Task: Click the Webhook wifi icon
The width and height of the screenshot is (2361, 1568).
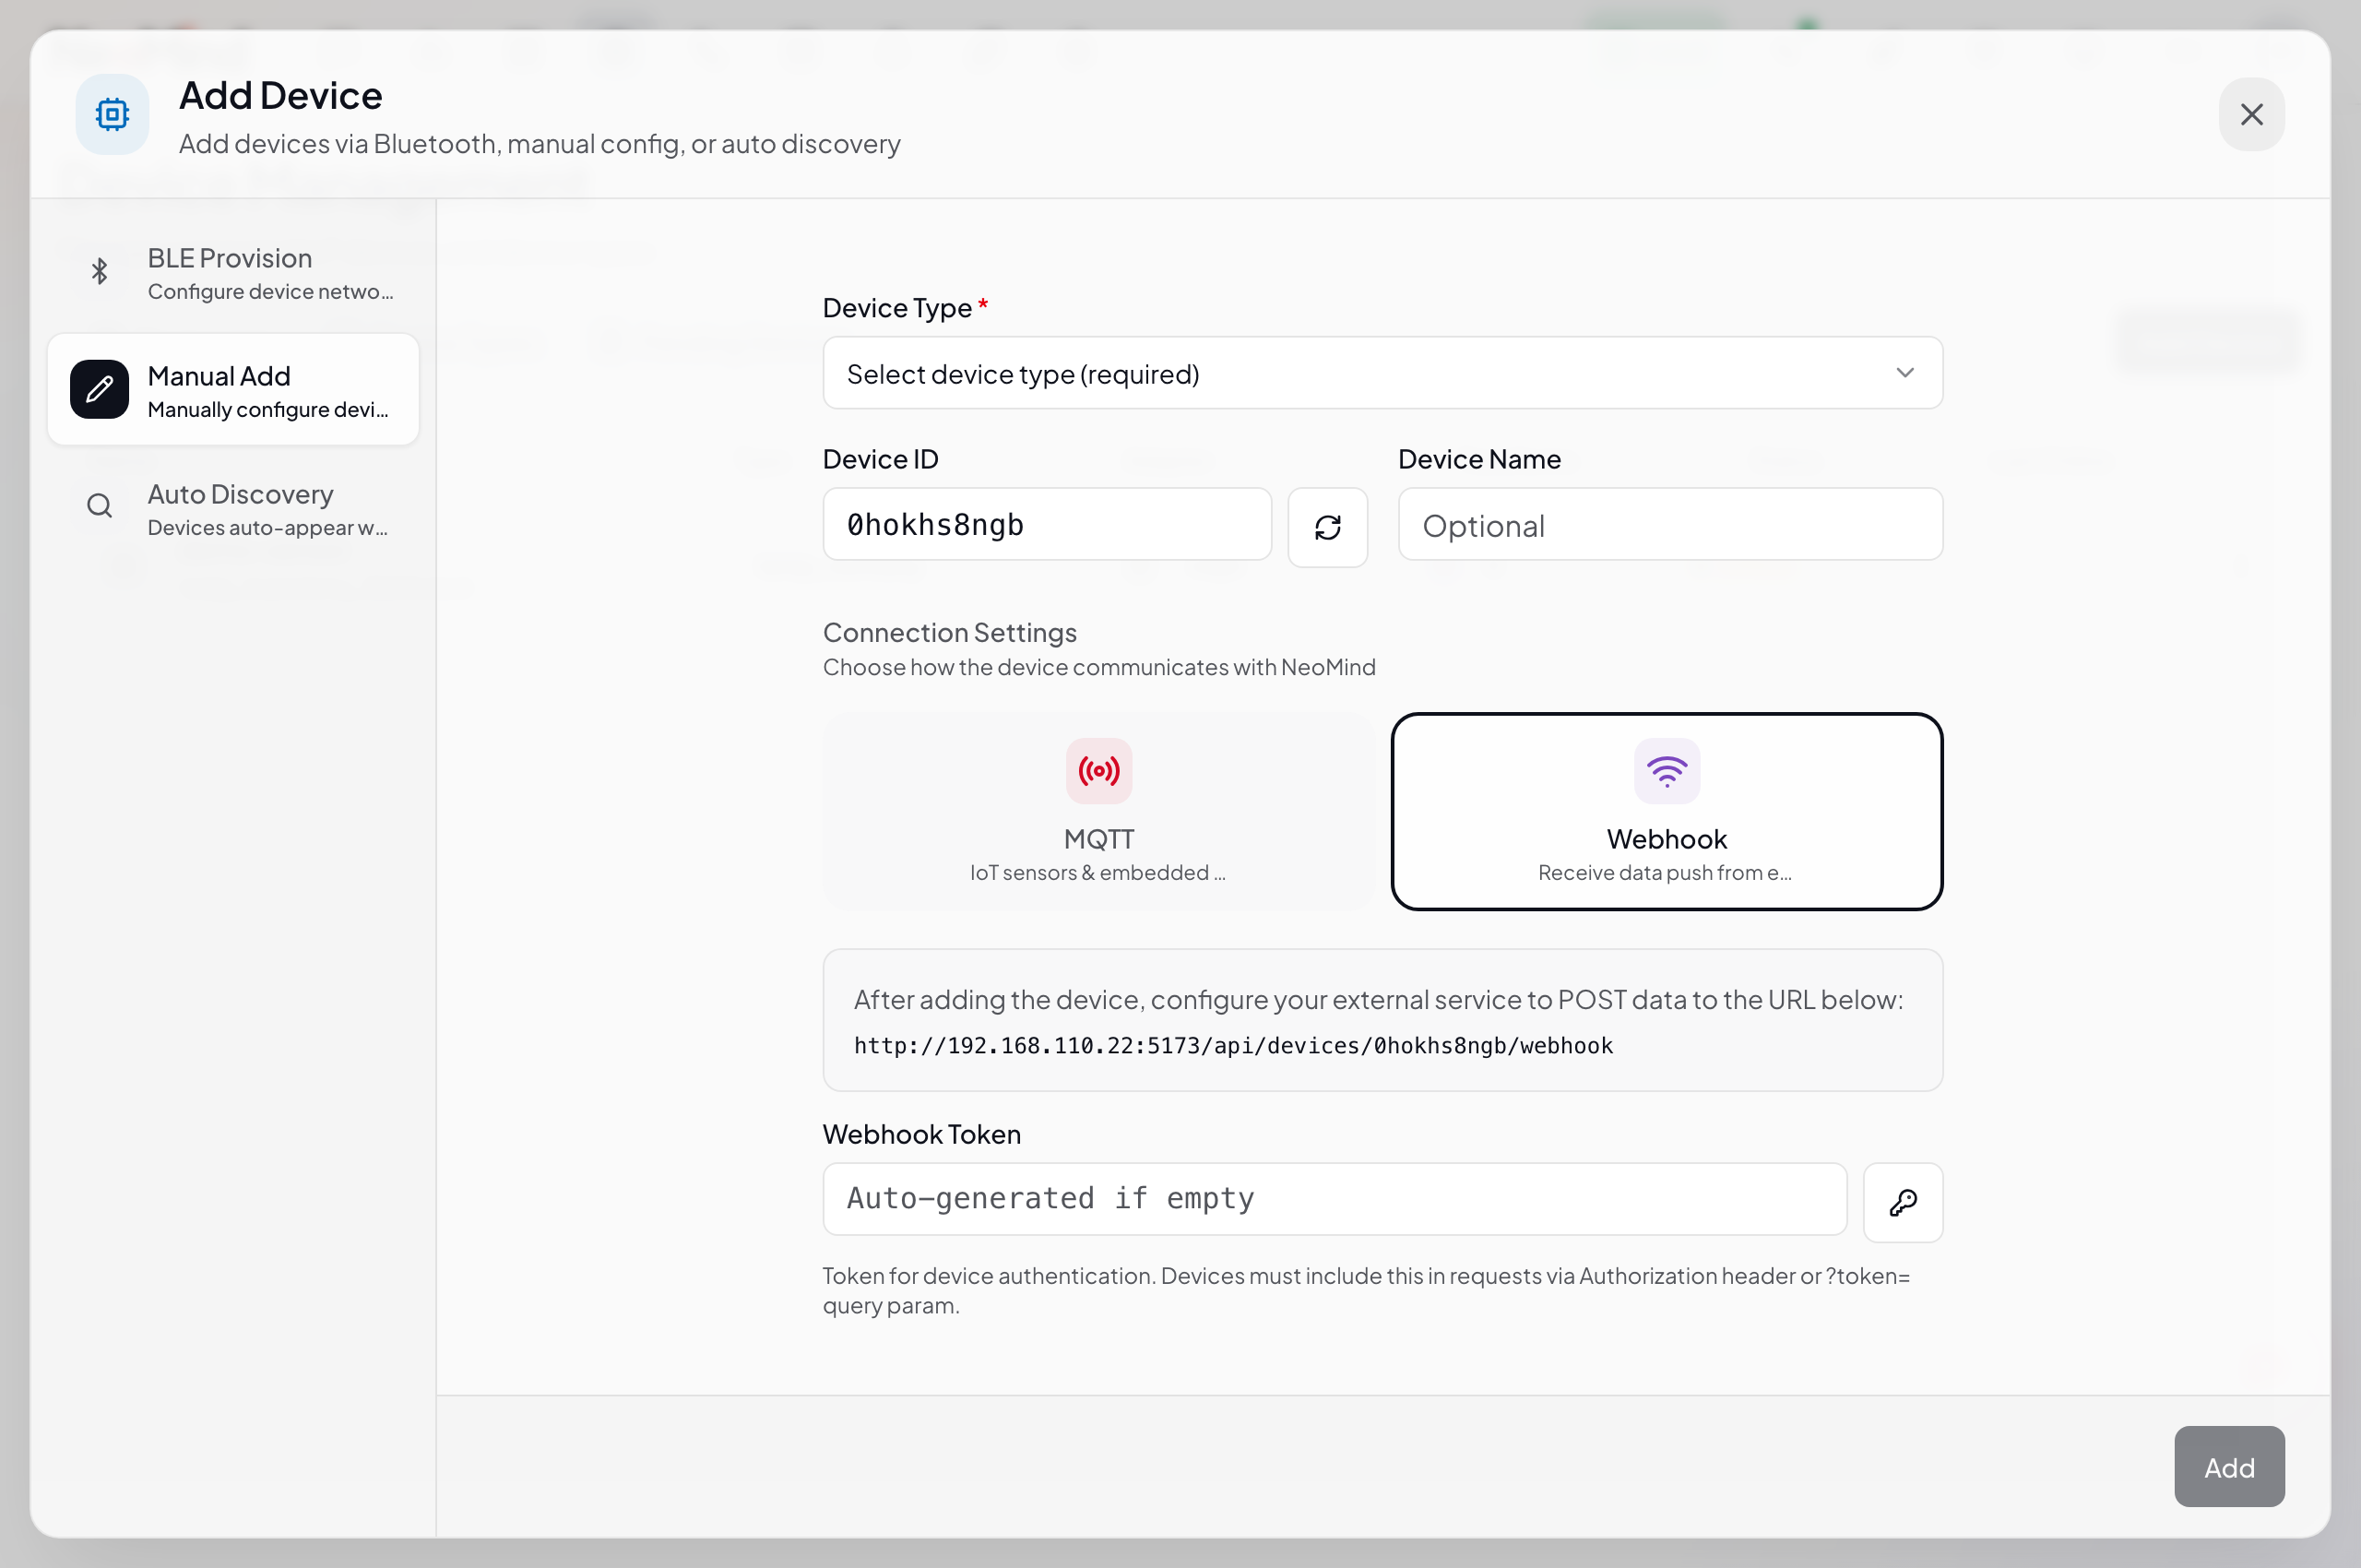Action: pos(1666,771)
